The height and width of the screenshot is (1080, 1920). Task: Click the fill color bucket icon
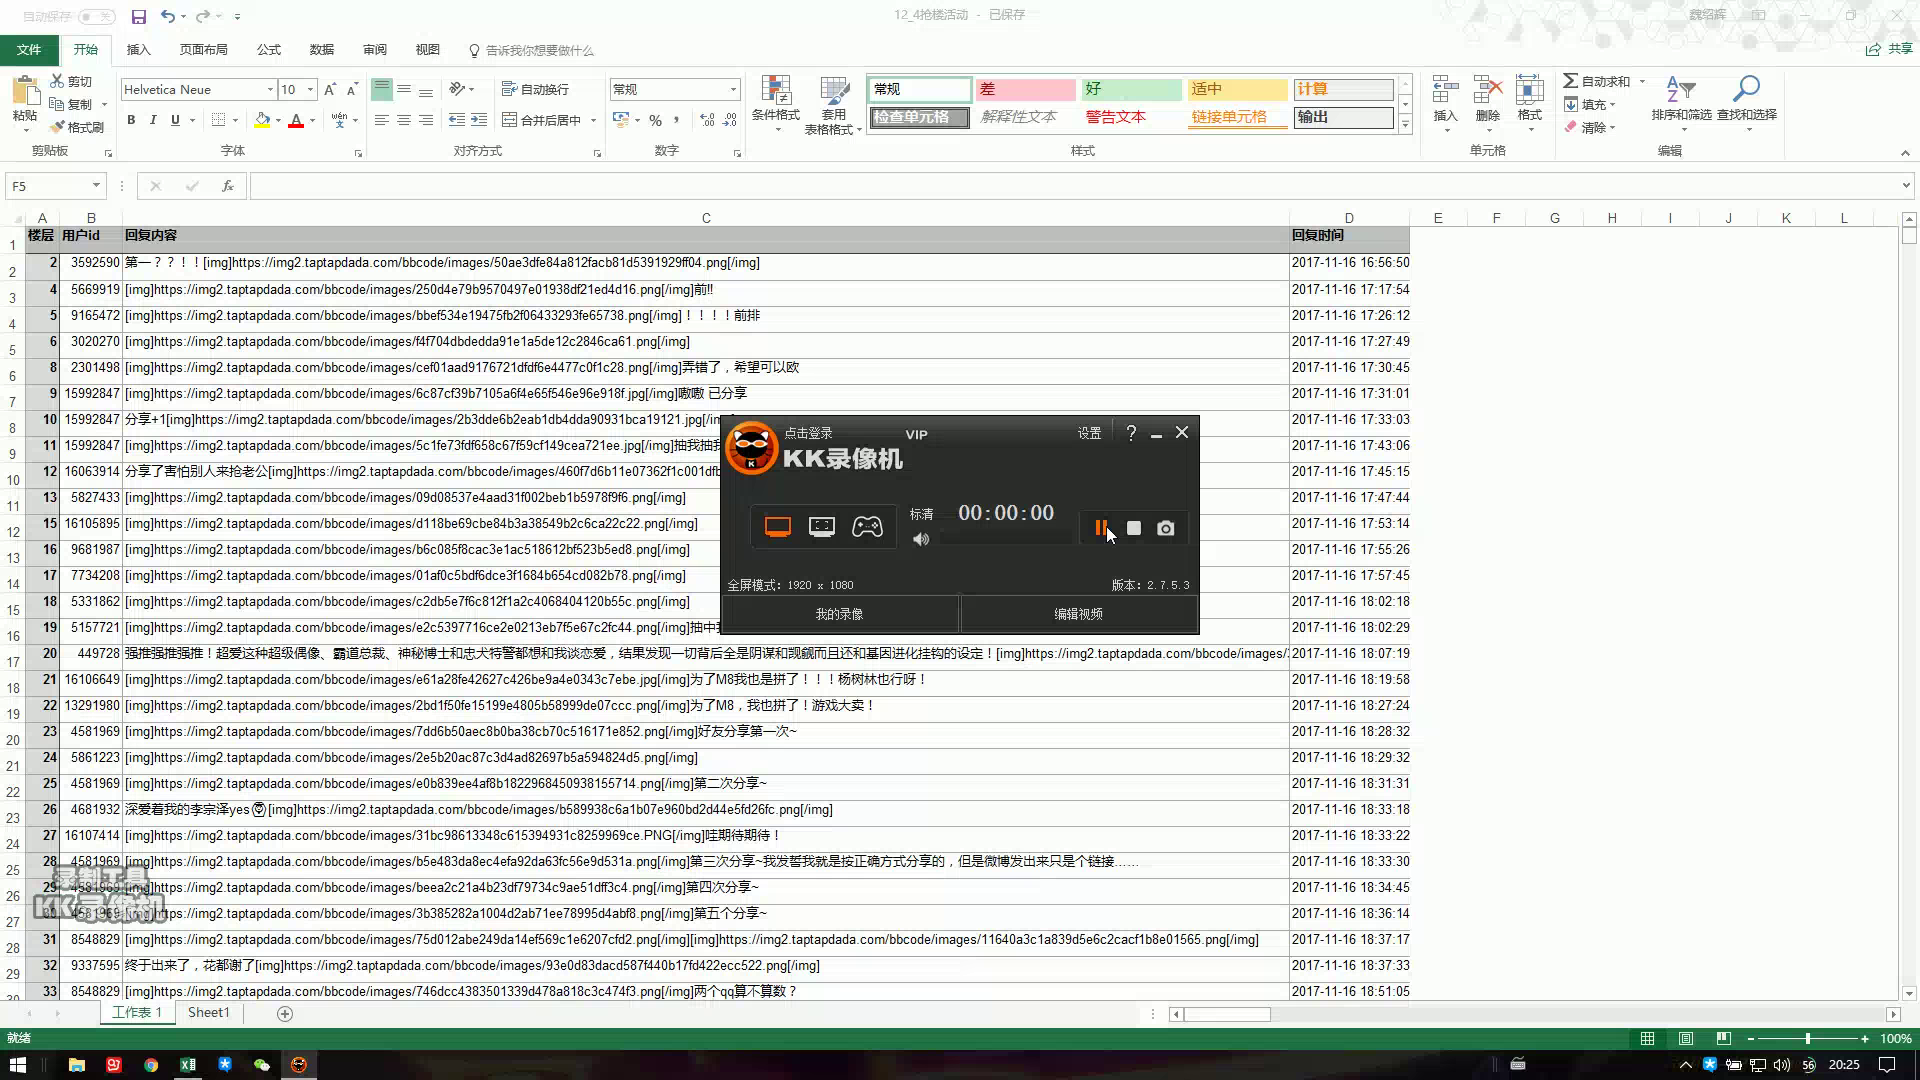point(262,120)
